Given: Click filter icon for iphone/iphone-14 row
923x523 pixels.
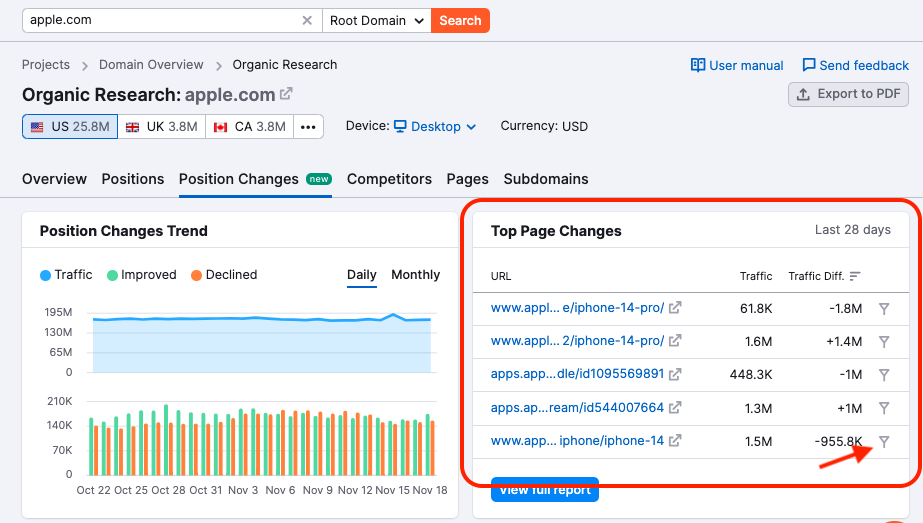Looking at the screenshot, I should [884, 441].
